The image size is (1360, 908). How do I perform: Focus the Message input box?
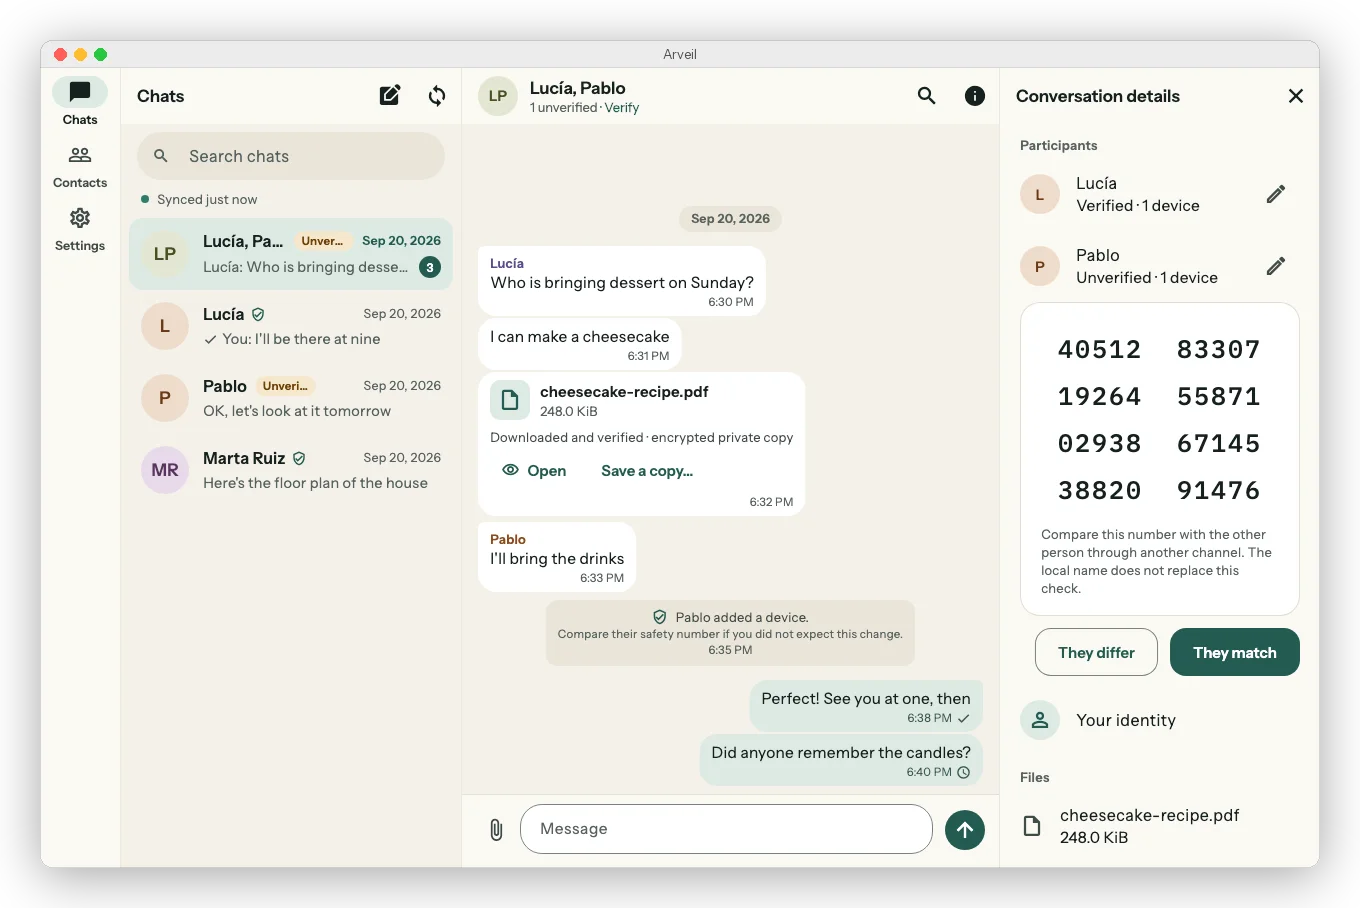tap(726, 829)
